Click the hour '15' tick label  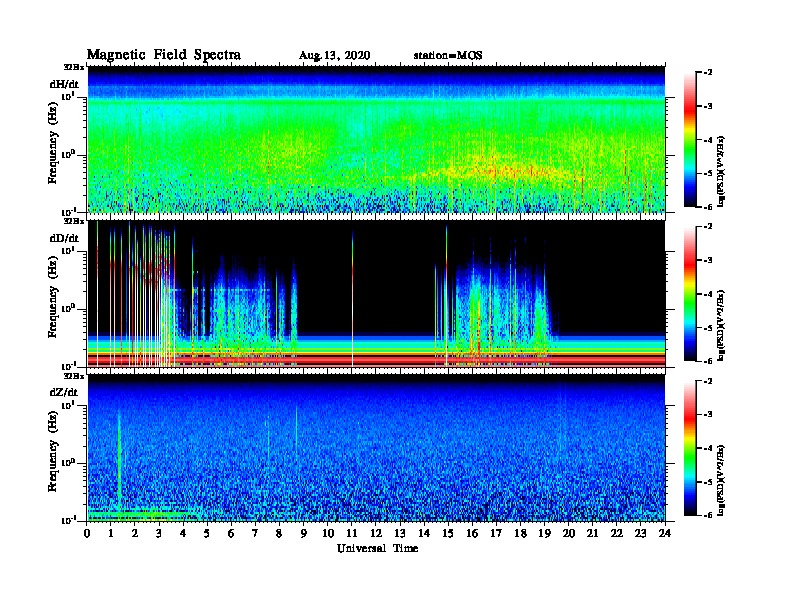tap(448, 533)
